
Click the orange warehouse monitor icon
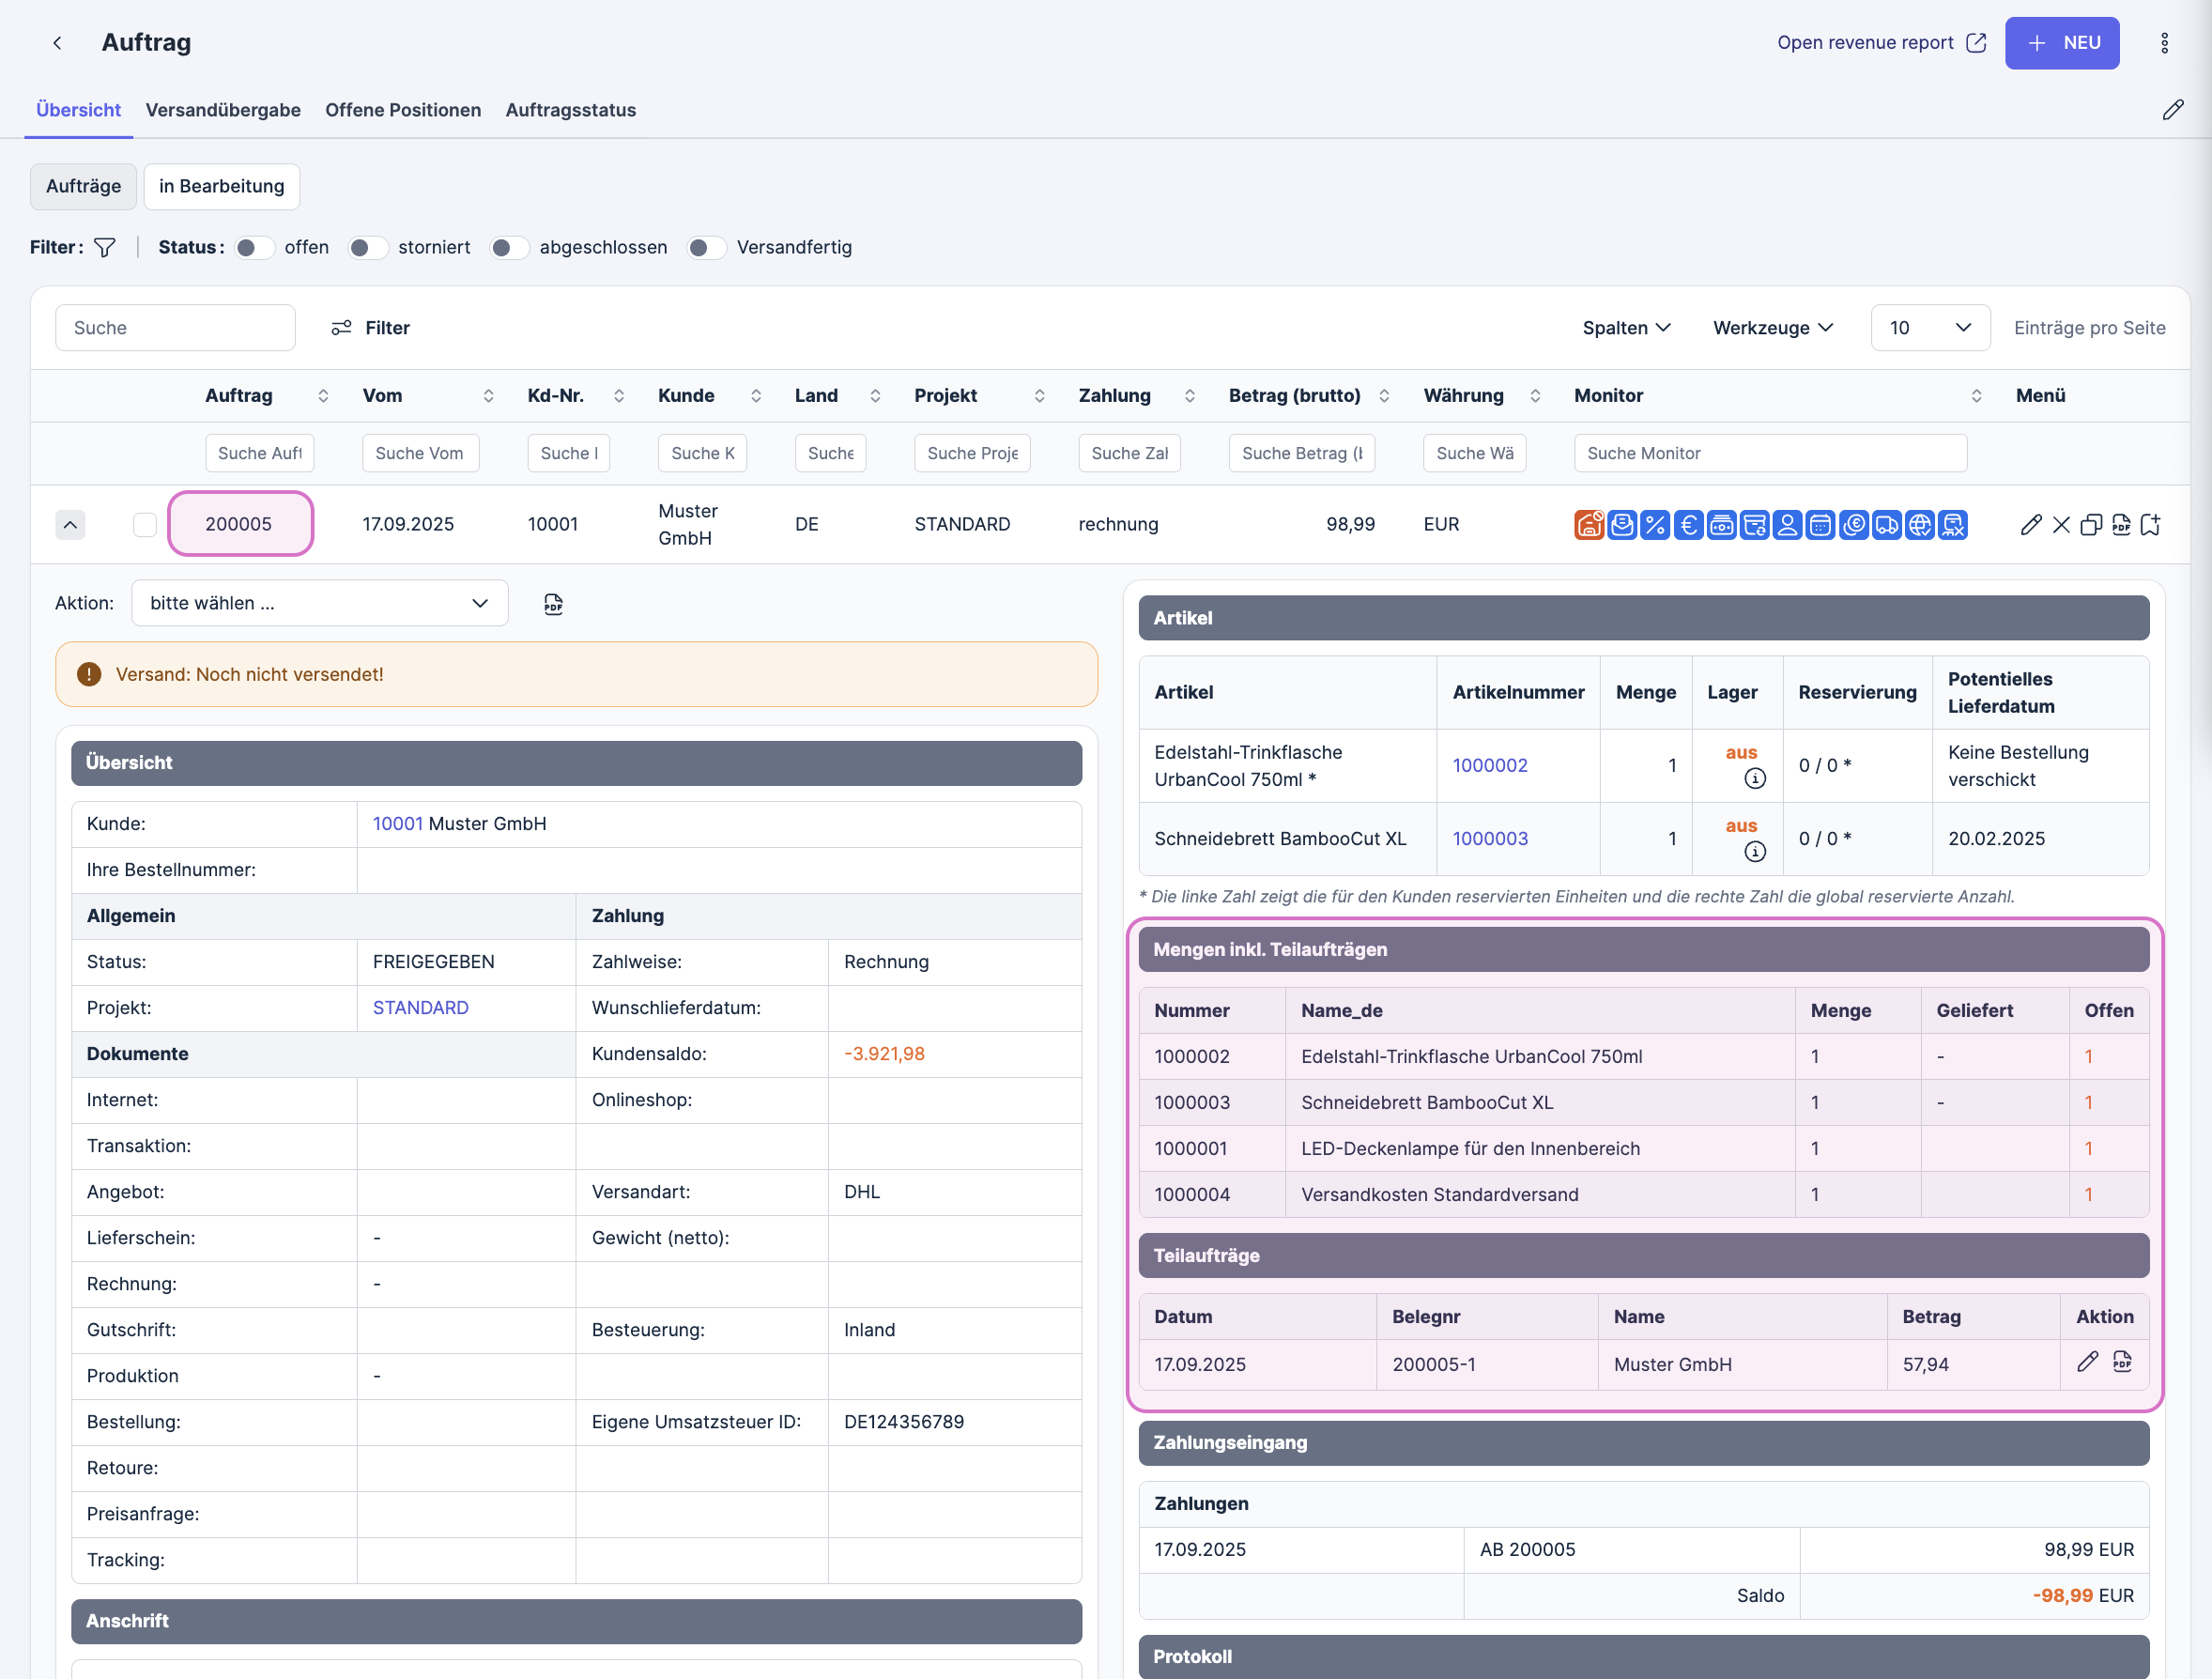click(1589, 524)
